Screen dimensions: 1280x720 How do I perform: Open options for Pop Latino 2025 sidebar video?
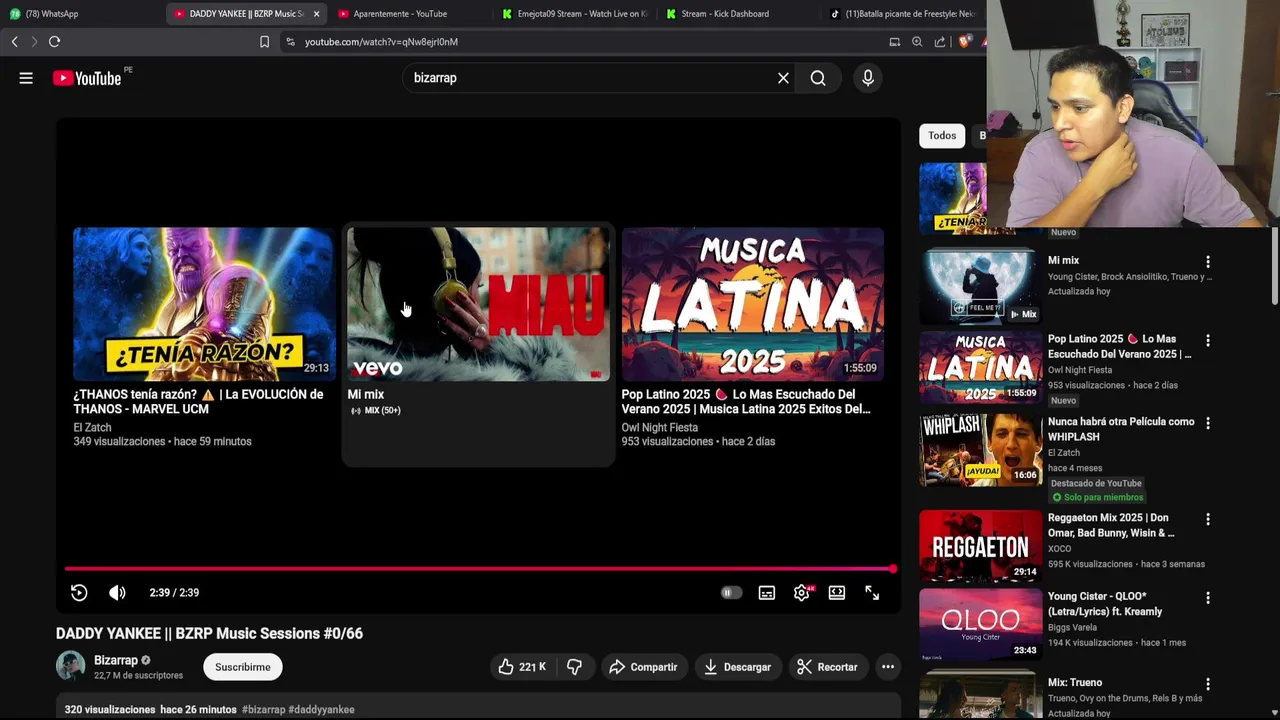click(x=1208, y=341)
